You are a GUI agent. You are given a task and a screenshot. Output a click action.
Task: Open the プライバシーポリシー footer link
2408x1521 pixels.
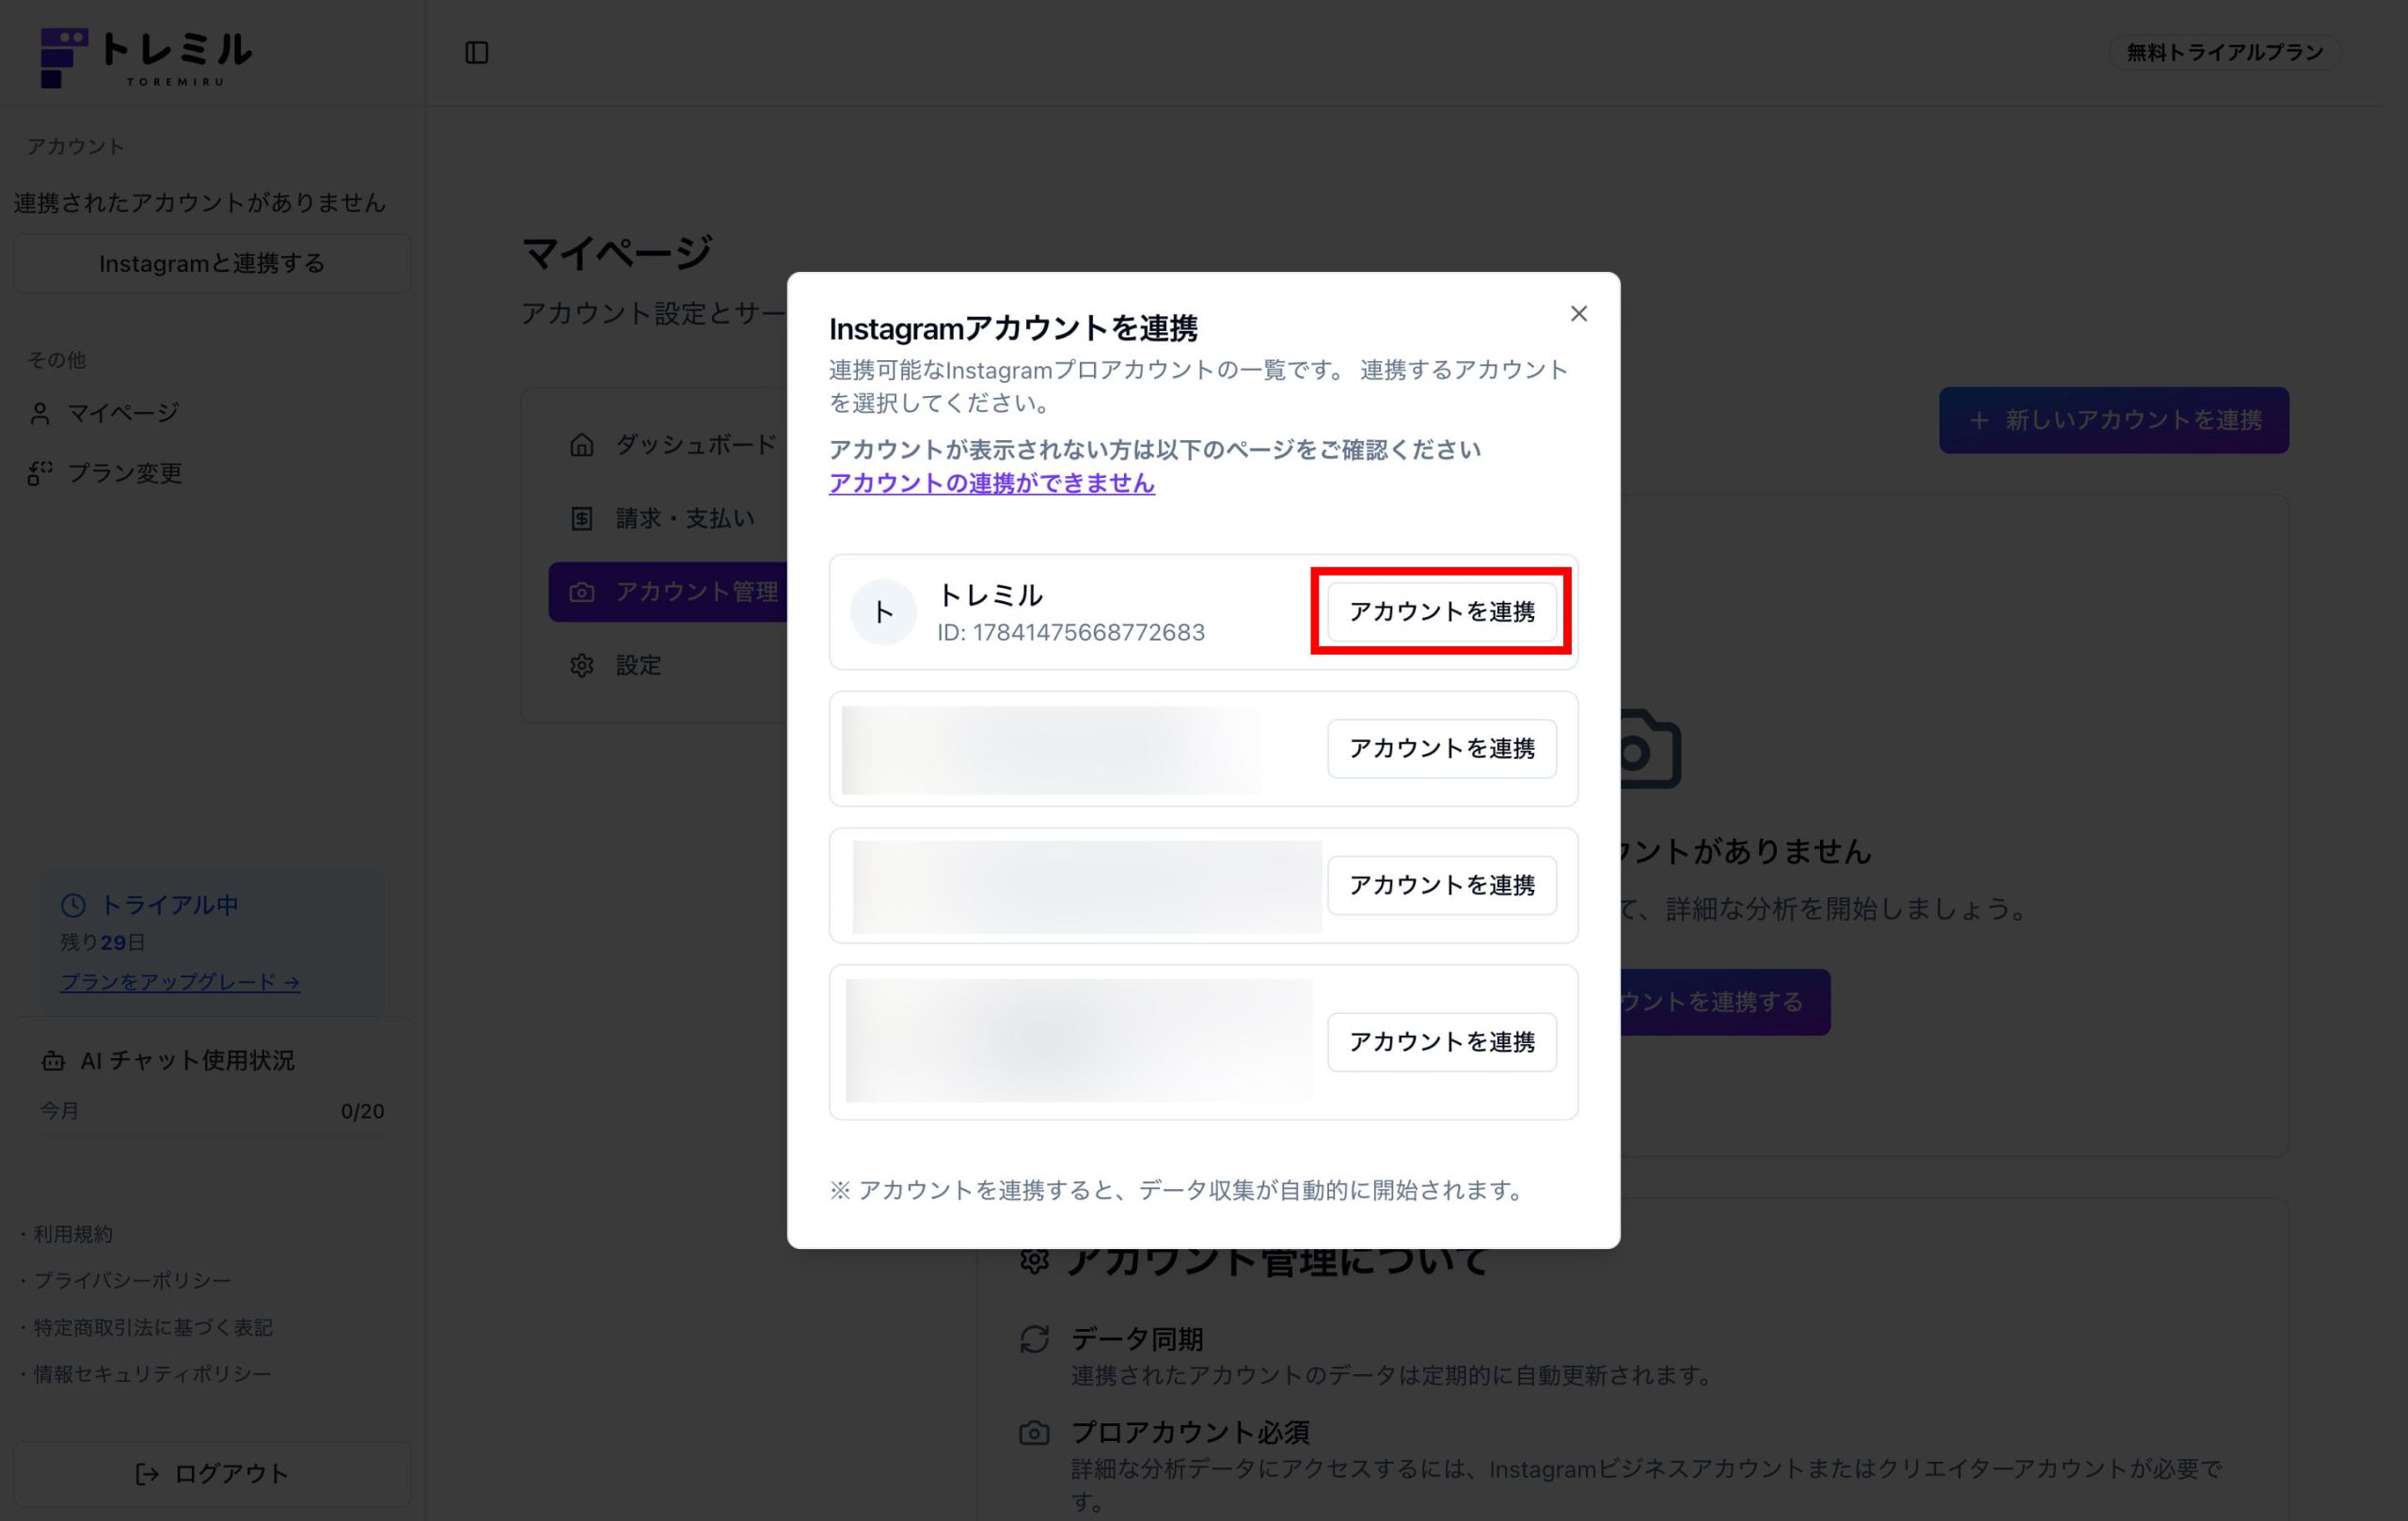pos(132,1280)
